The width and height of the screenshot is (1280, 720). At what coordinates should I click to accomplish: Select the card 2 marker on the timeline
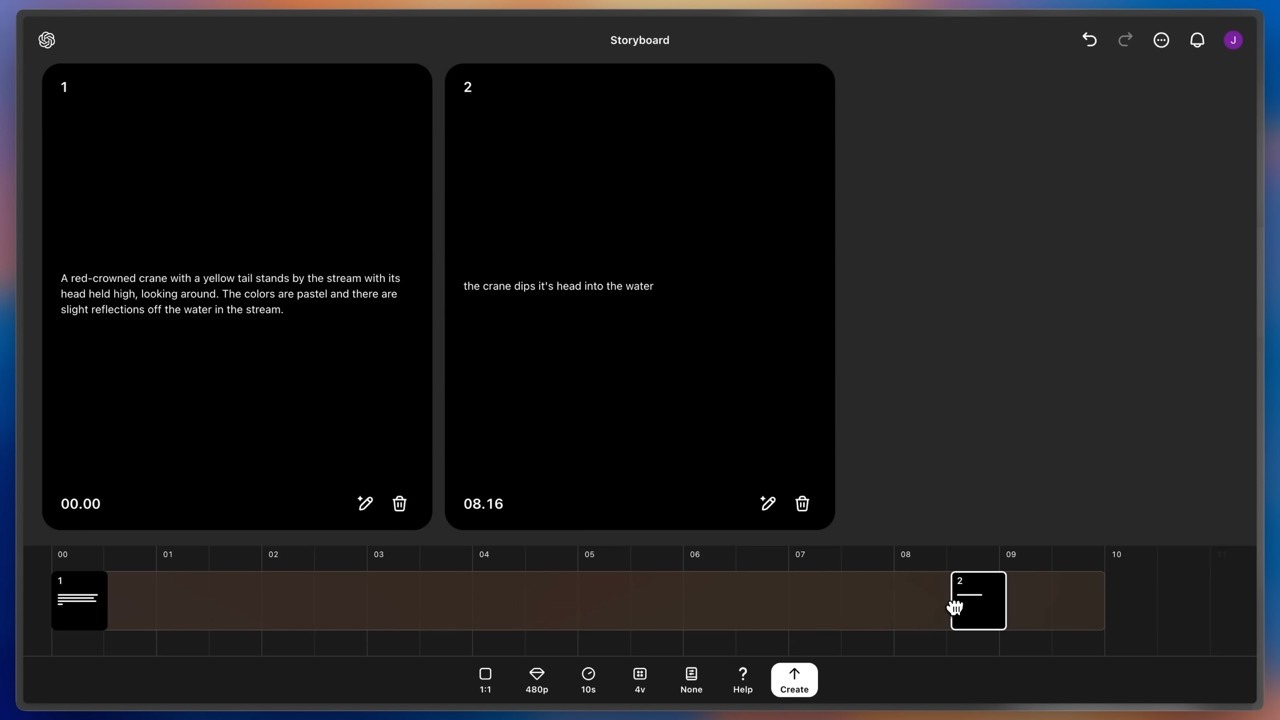point(978,600)
